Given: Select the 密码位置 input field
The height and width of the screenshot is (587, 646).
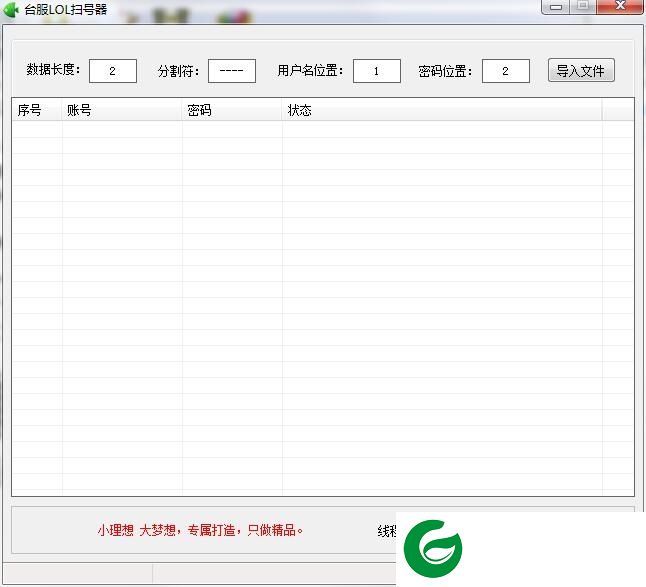Looking at the screenshot, I should pos(506,71).
